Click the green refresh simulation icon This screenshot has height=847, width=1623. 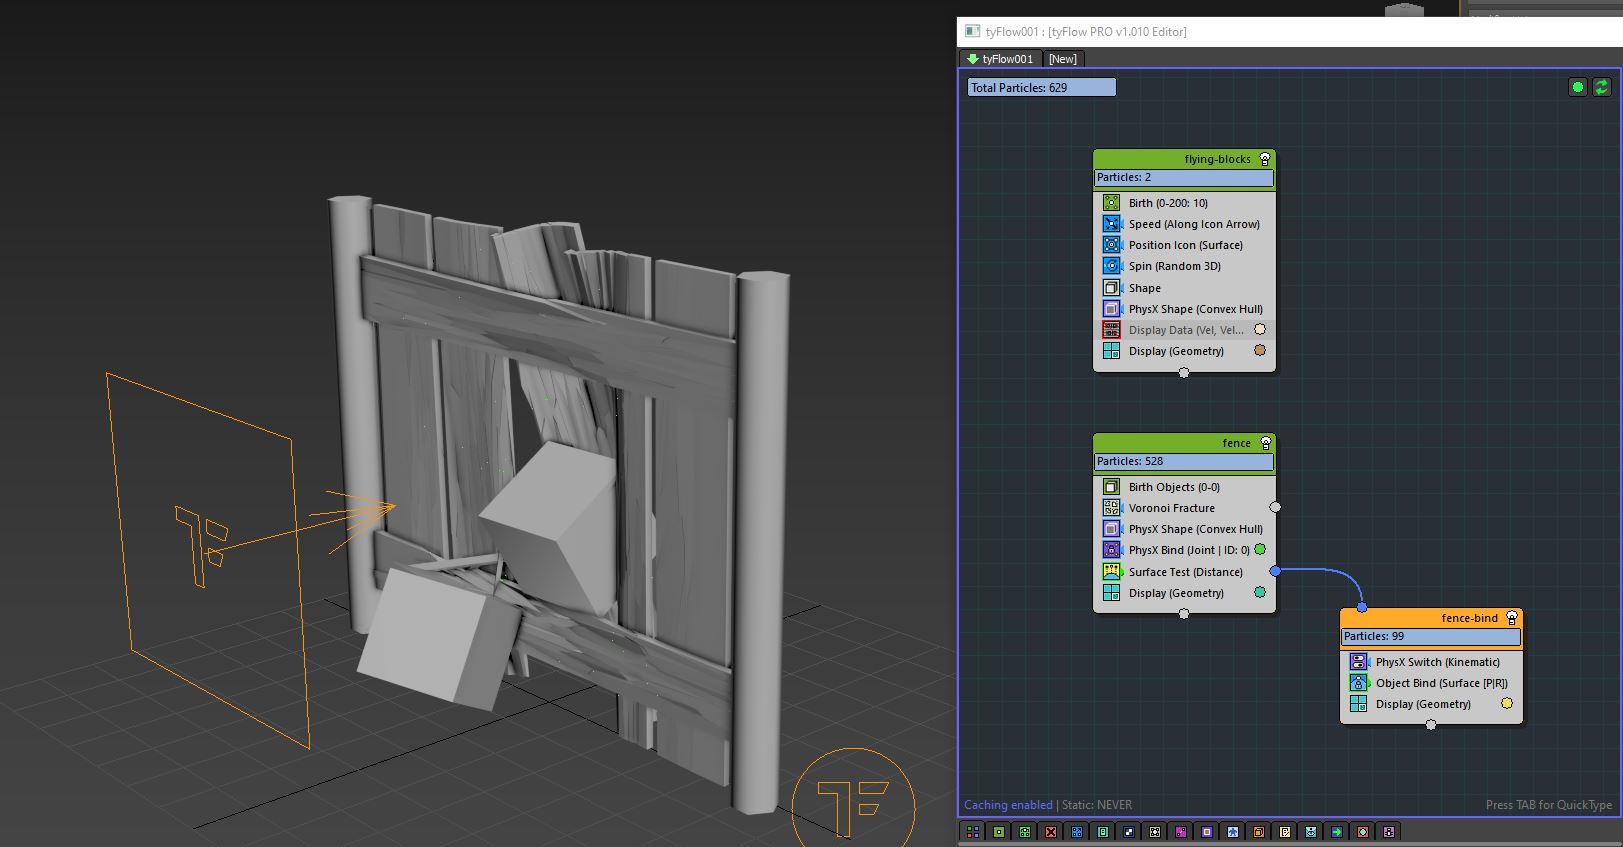click(1601, 87)
